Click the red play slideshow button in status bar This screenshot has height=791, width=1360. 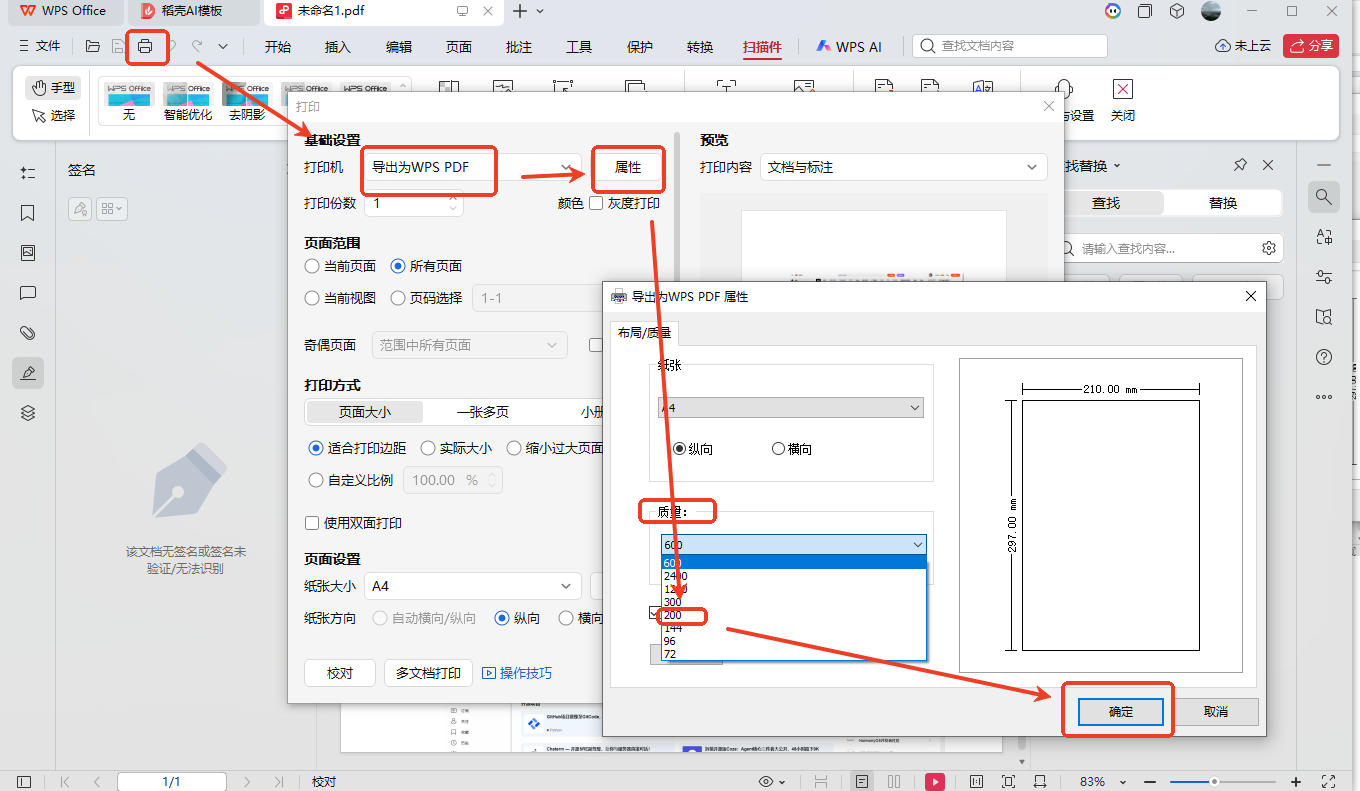coord(935,781)
